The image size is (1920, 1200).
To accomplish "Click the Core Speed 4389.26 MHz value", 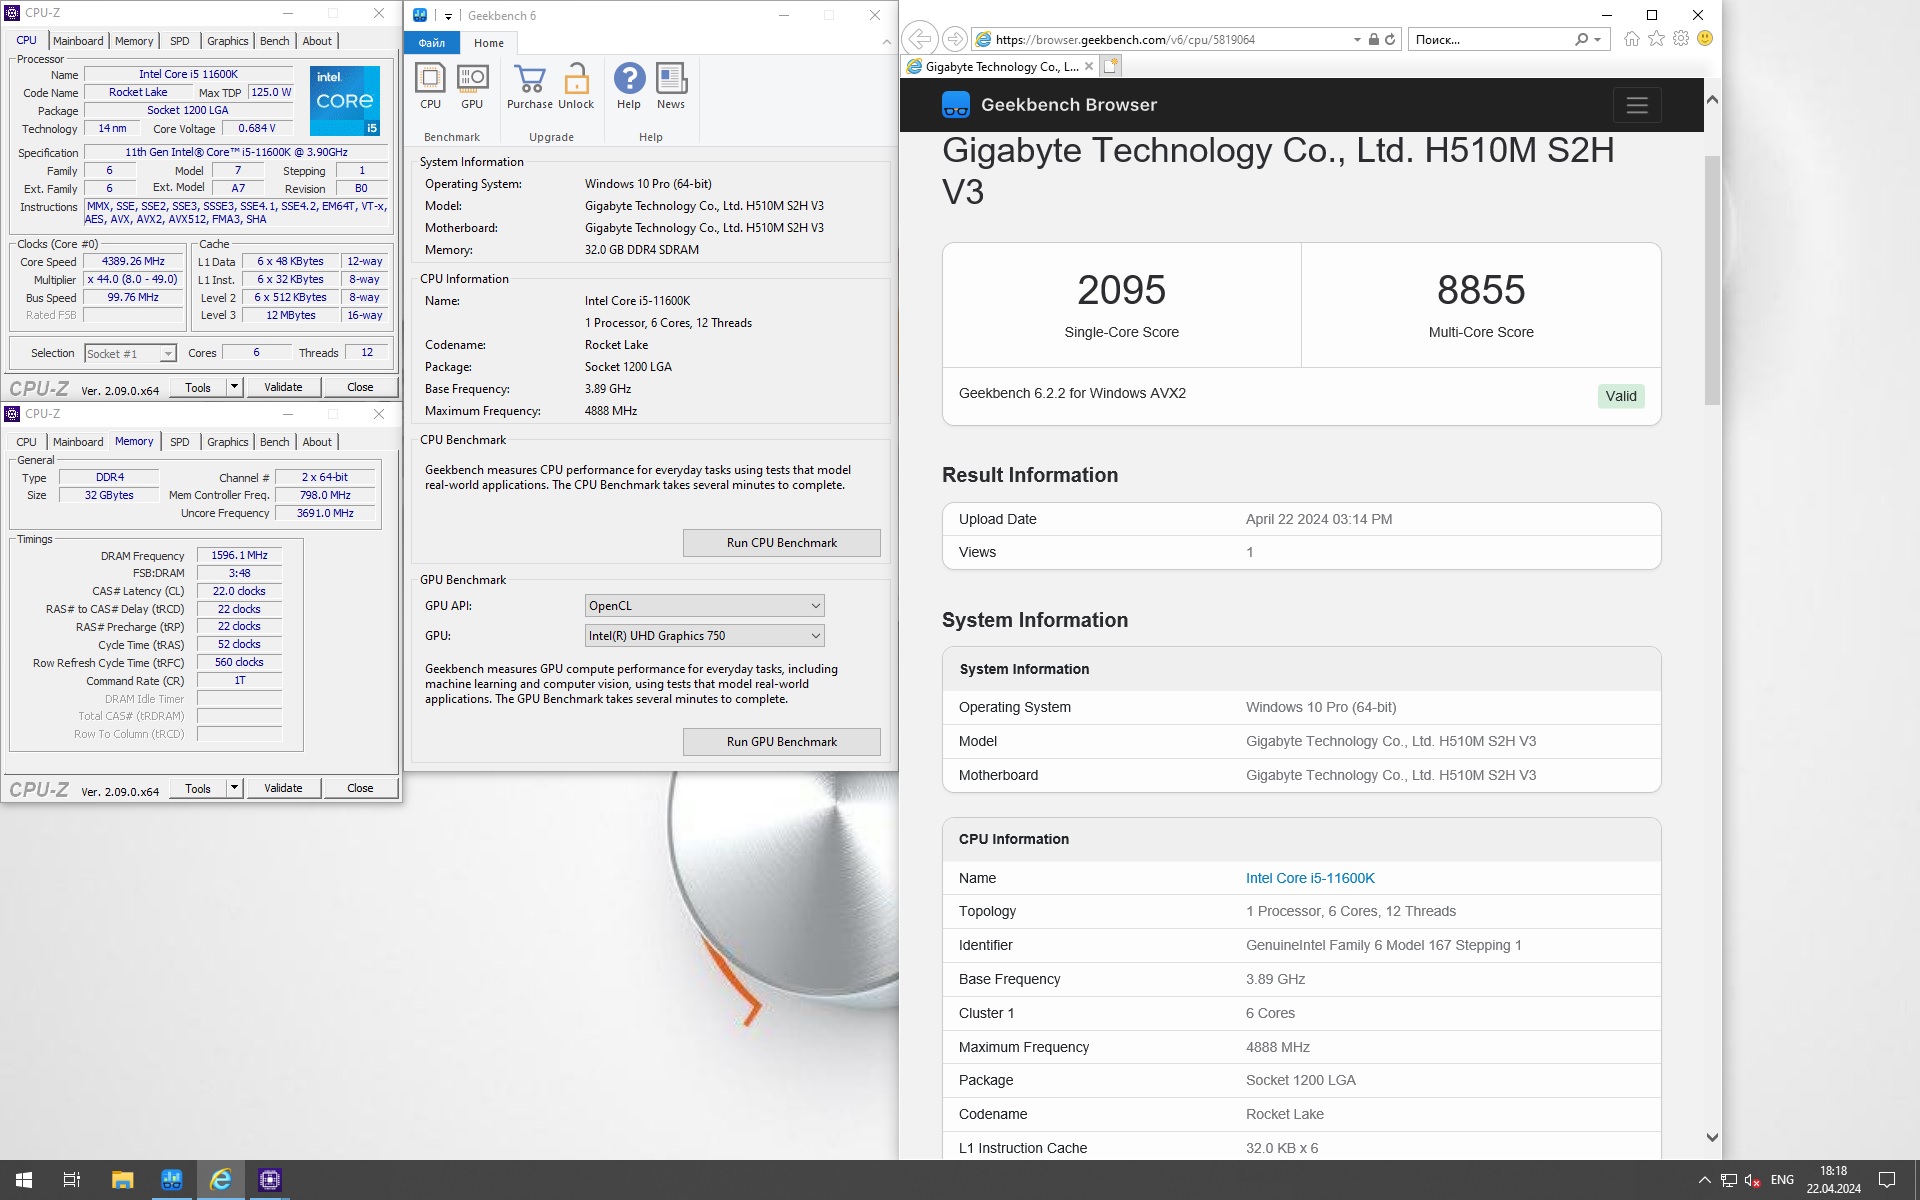I will coord(133,262).
